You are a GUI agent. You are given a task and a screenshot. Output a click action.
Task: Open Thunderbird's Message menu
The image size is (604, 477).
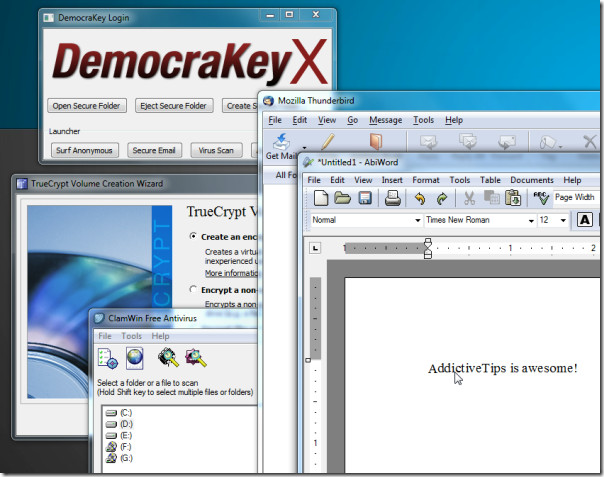(386, 120)
